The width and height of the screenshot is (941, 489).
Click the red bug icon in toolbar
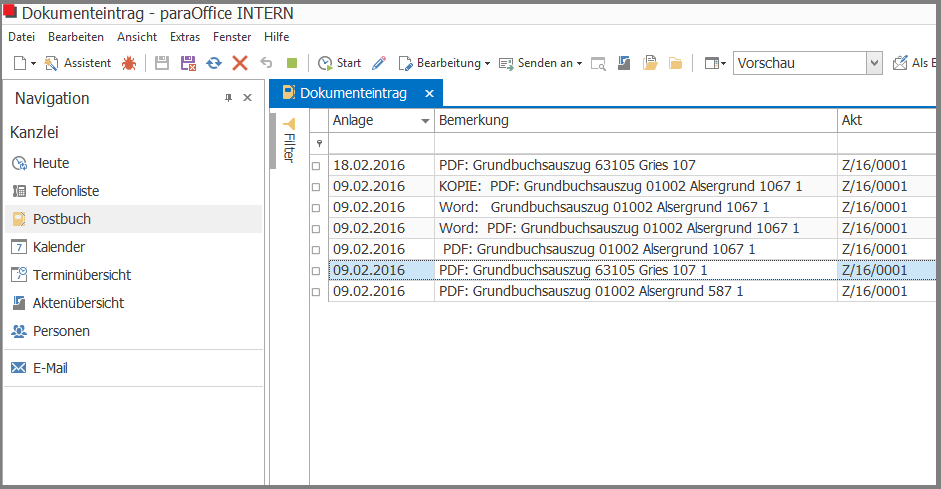click(129, 63)
